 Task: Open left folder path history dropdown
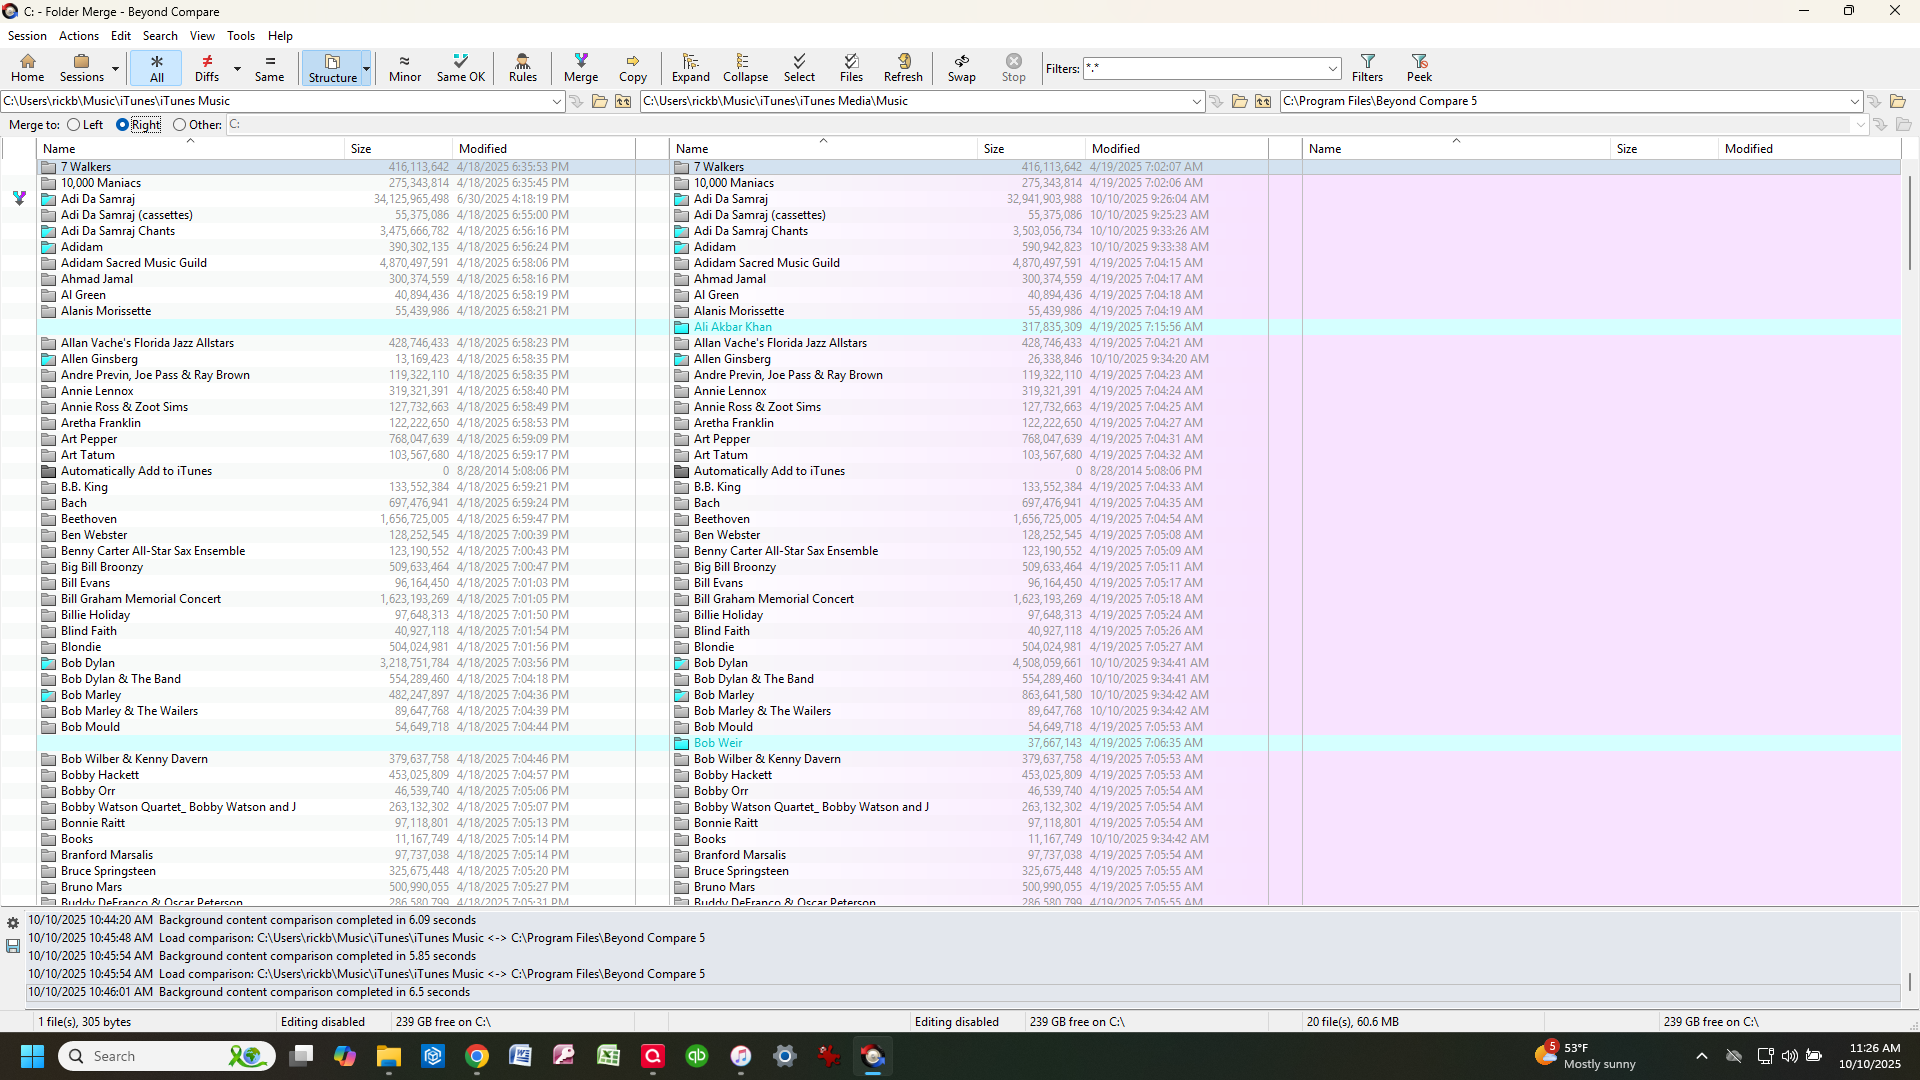(557, 101)
